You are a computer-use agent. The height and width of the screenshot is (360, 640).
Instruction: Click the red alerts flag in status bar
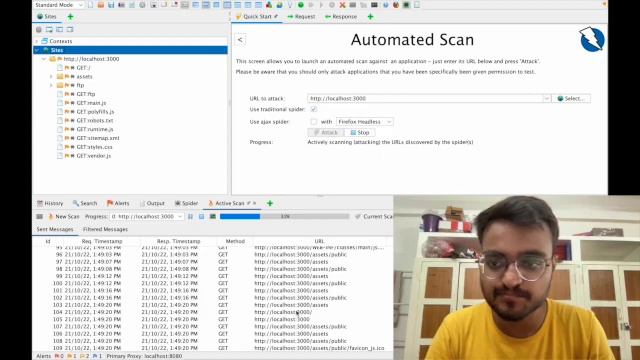pyautogui.click(x=57, y=356)
